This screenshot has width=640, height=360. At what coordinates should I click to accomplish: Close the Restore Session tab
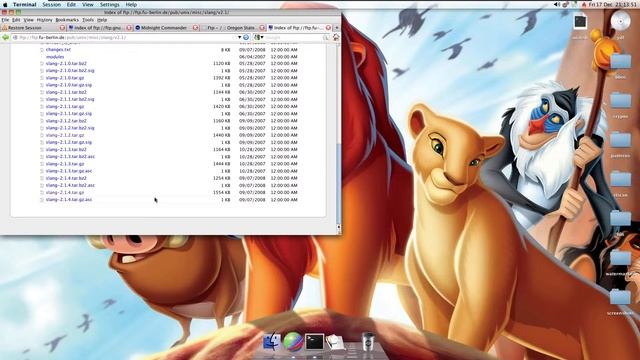tap(62, 28)
